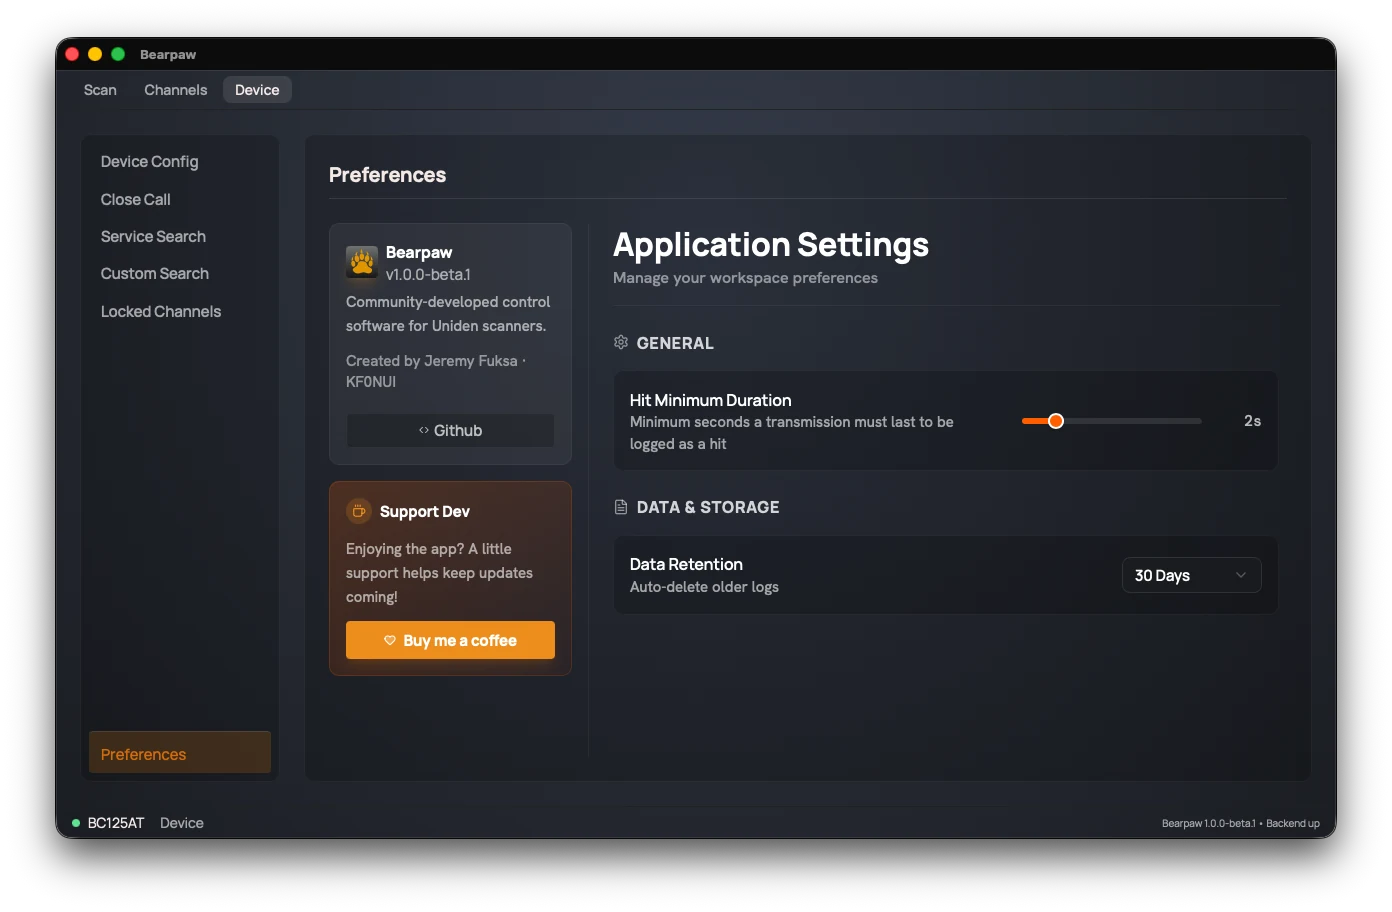Viewport: 1392px width, 912px height.
Task: Click the green connection status dot
Action: [x=76, y=823]
